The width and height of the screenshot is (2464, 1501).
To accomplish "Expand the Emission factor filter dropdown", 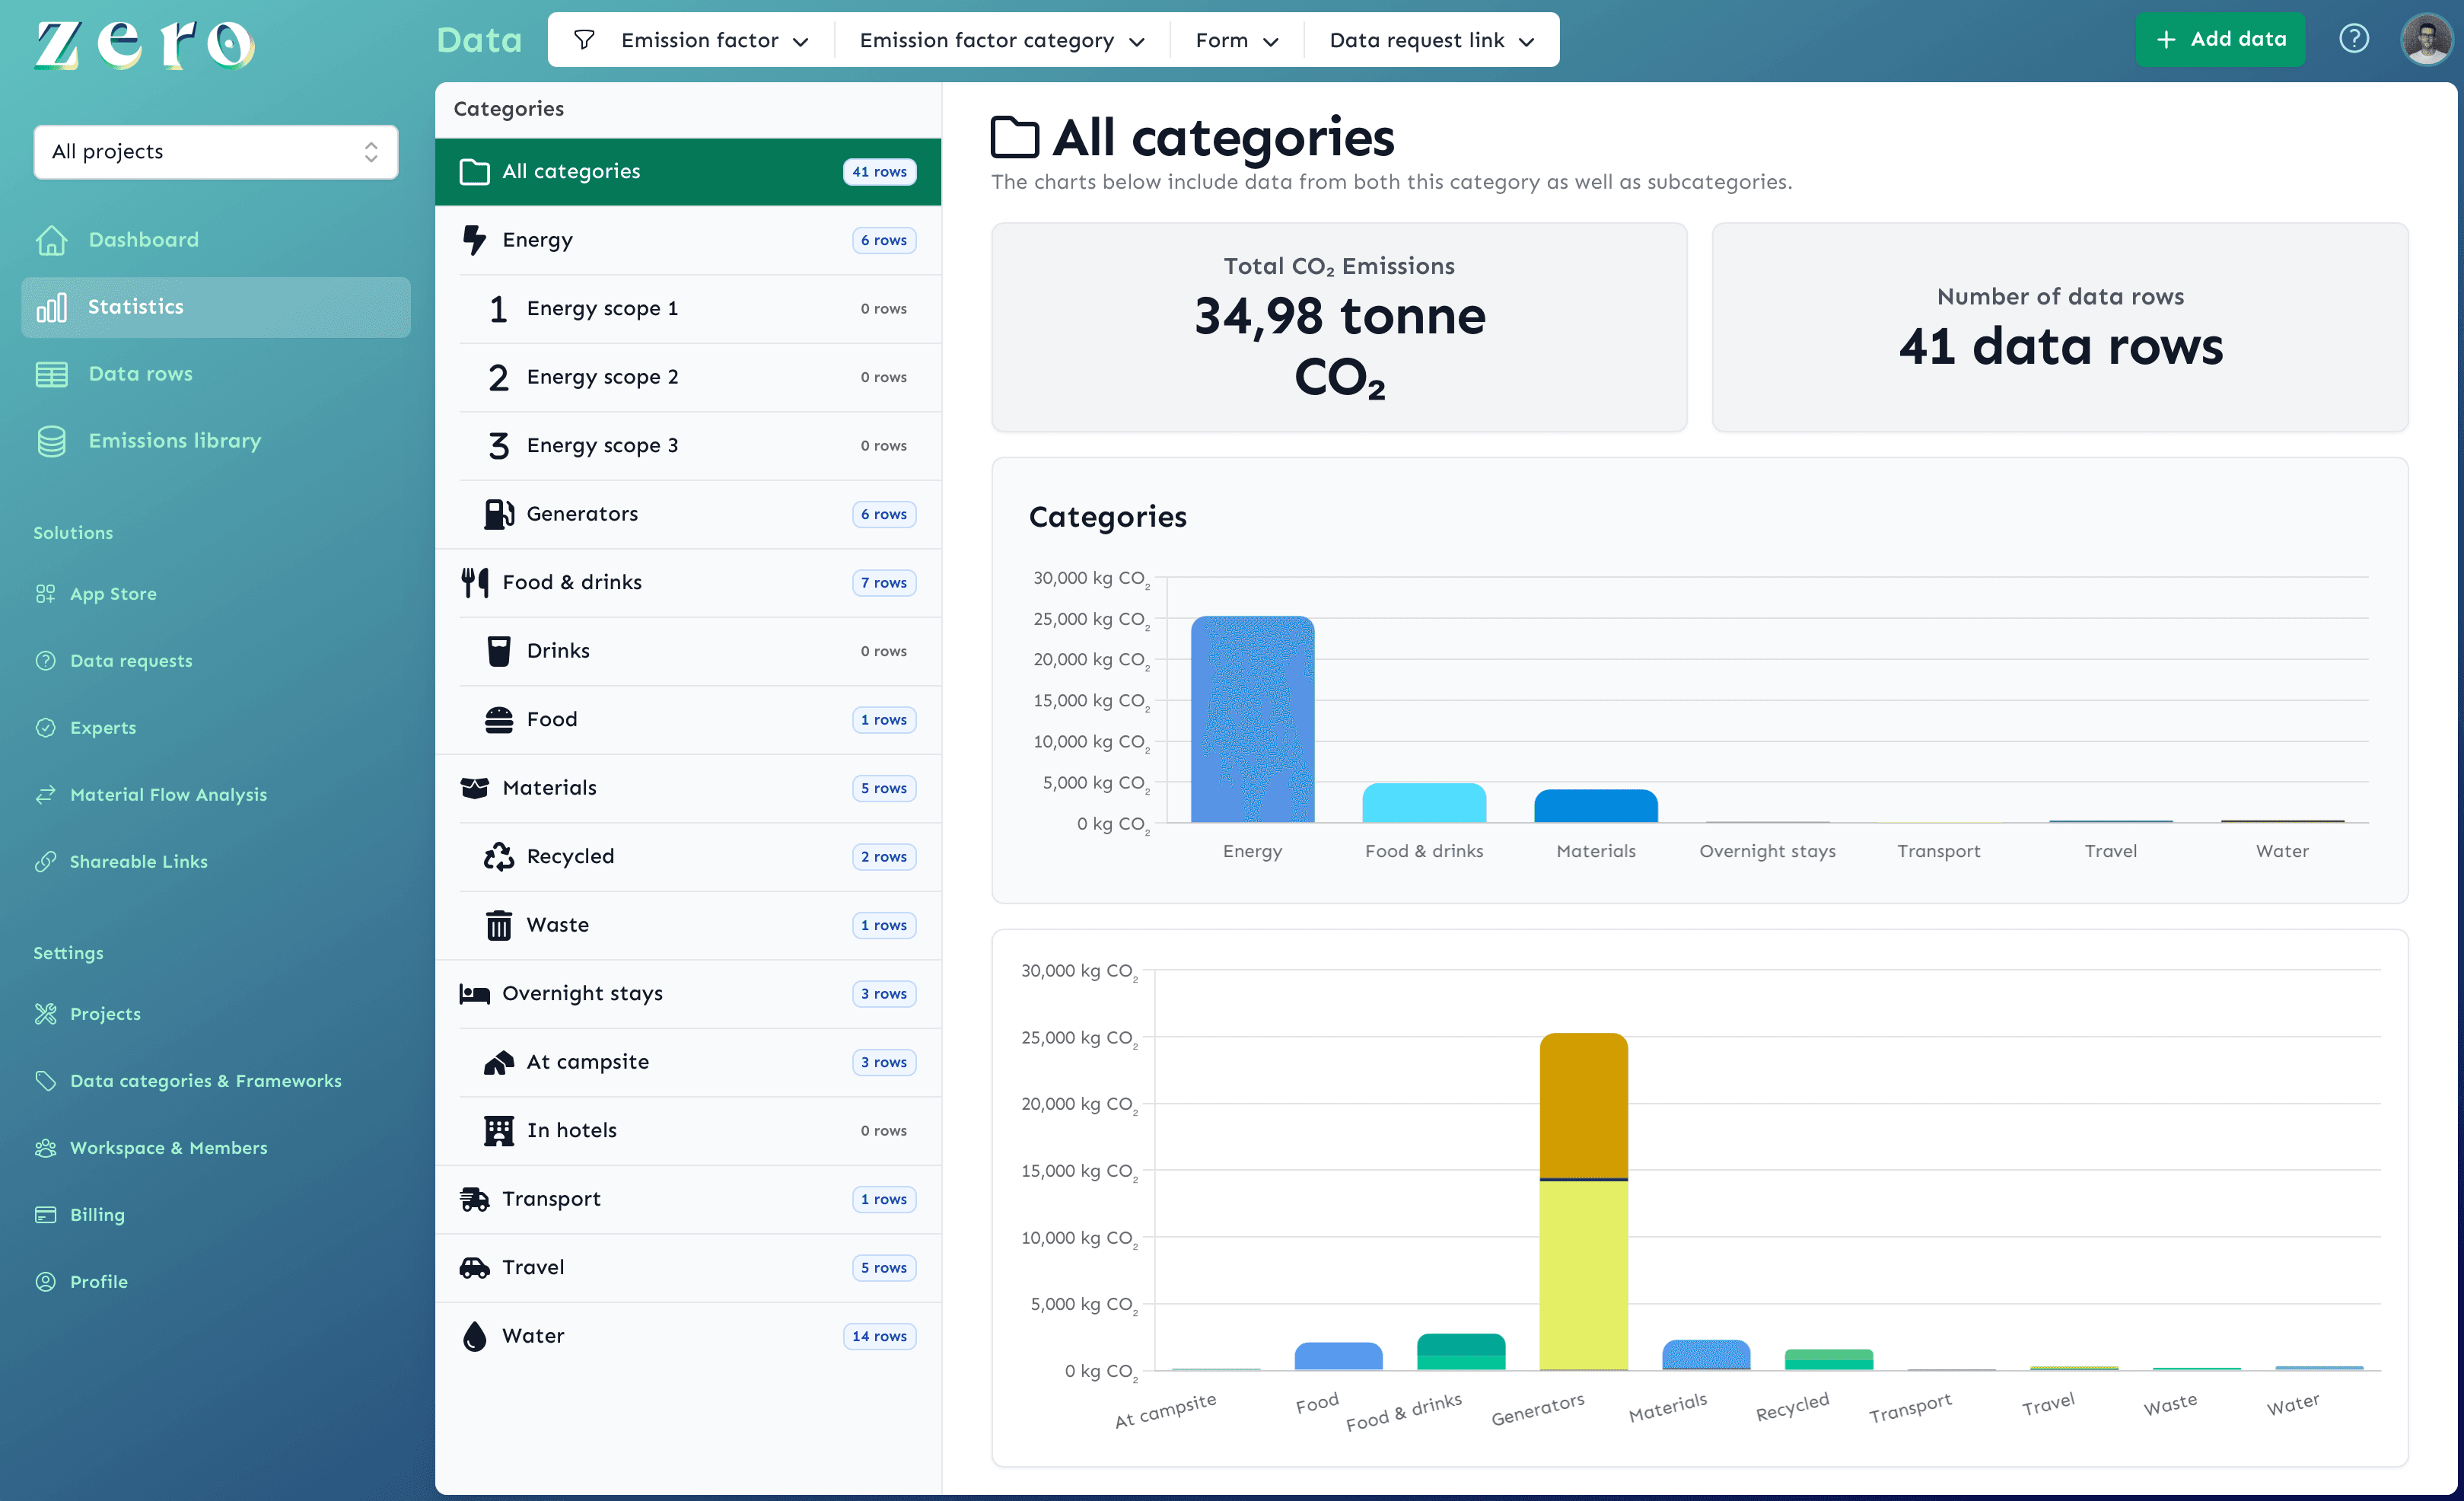I will (714, 40).
